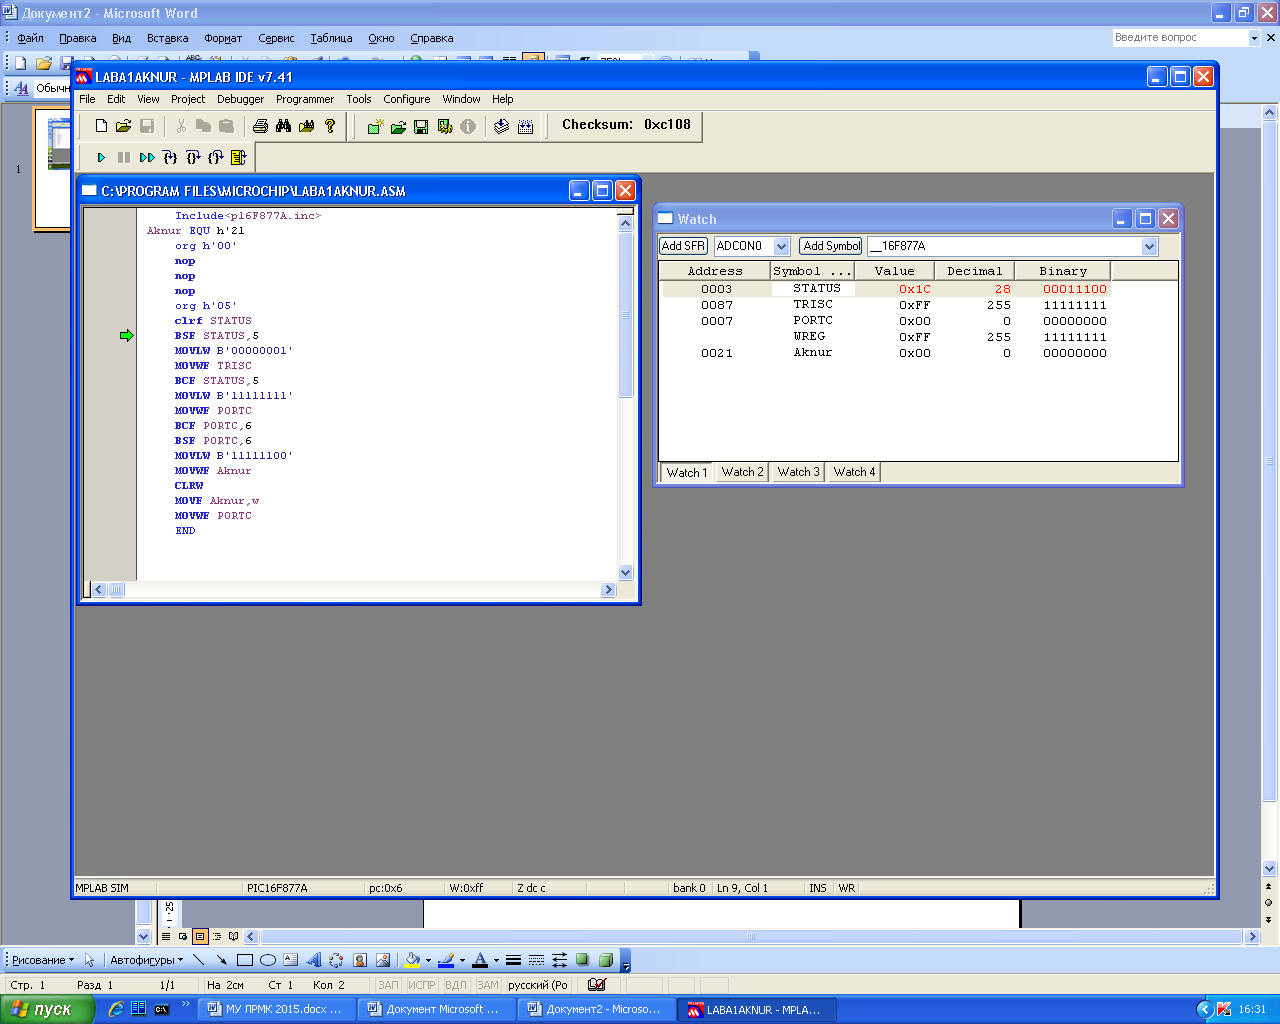Open the Debugger menu in MPLAB

click(x=240, y=99)
